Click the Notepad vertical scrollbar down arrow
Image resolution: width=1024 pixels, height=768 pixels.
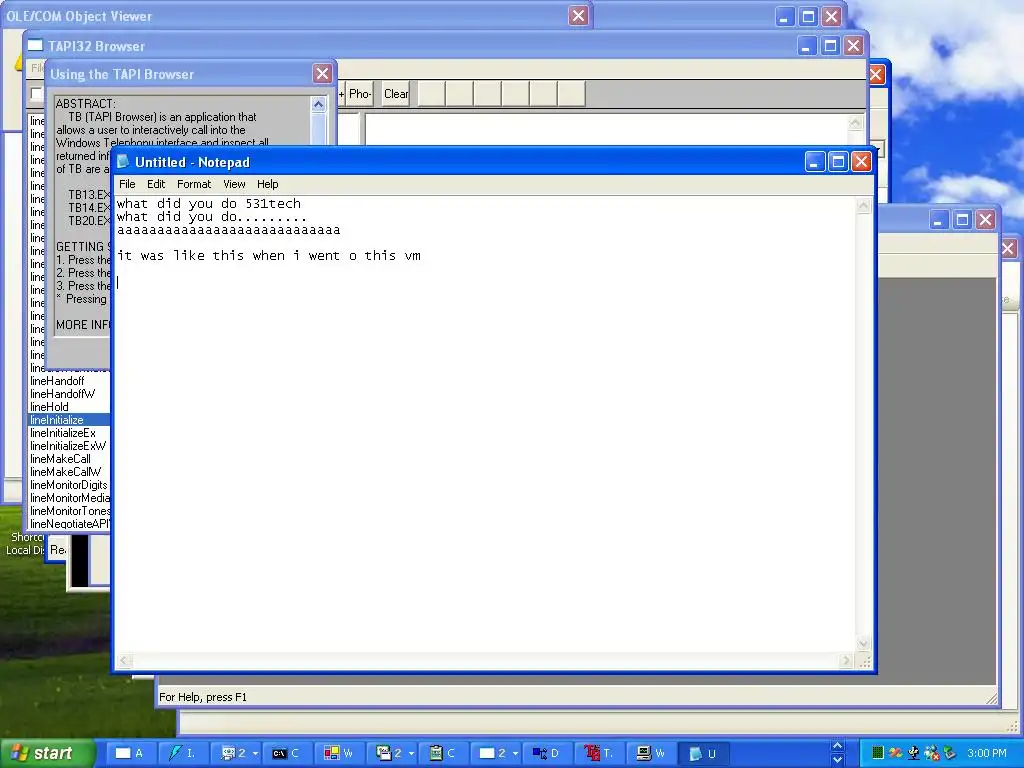coord(863,644)
